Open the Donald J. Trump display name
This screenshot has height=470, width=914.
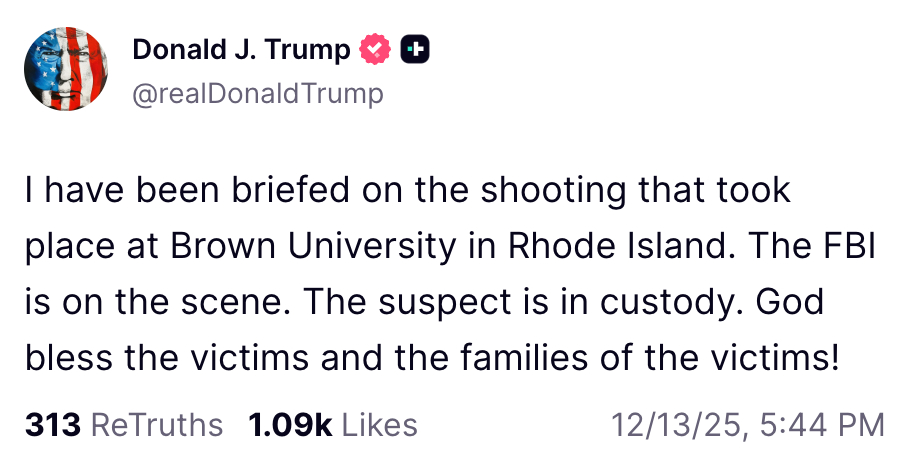[241, 49]
